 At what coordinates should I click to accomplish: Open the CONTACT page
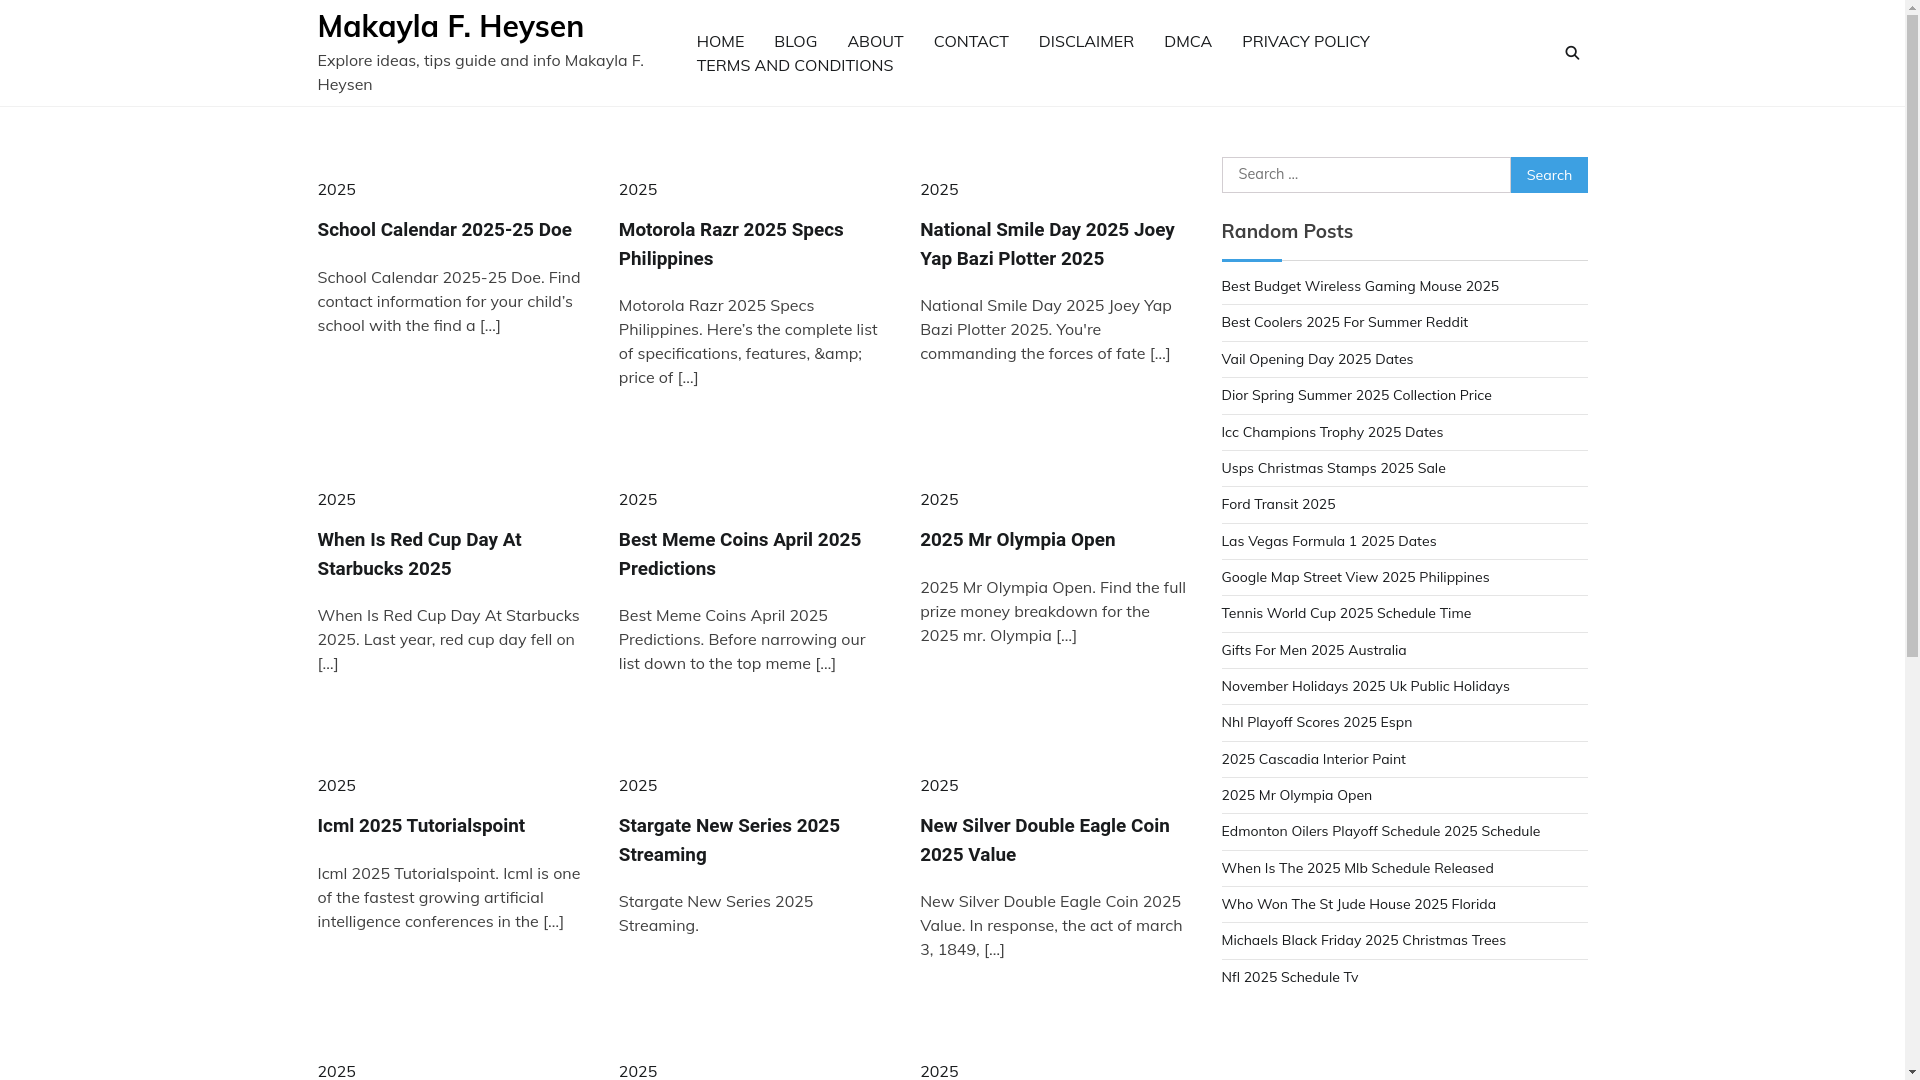[x=970, y=41]
